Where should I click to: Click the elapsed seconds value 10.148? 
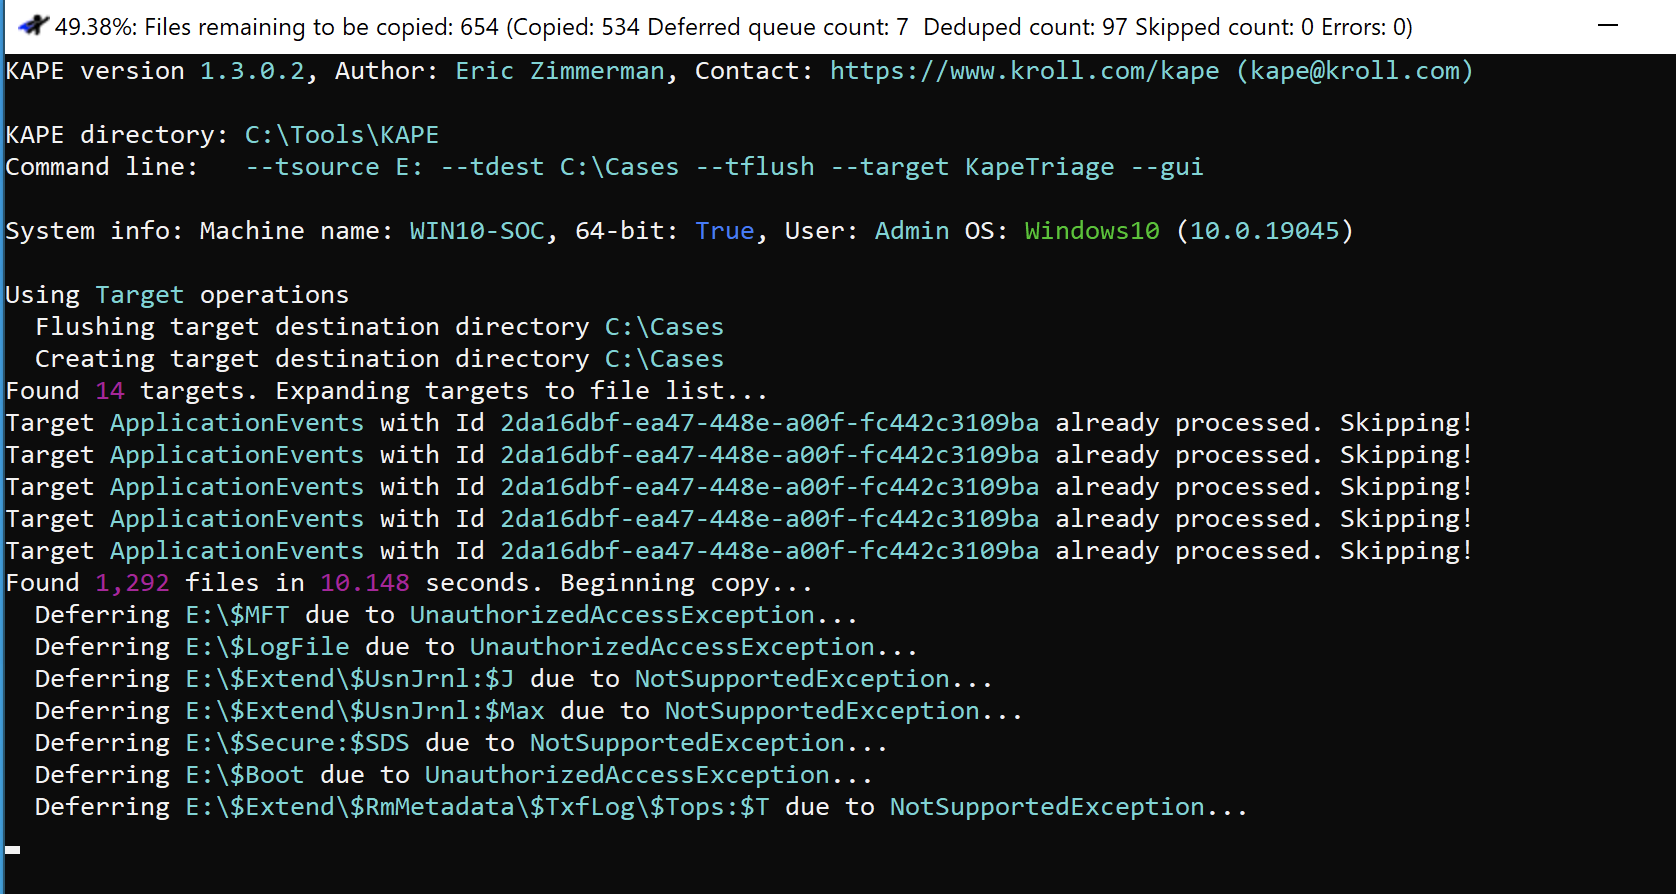coord(365,583)
